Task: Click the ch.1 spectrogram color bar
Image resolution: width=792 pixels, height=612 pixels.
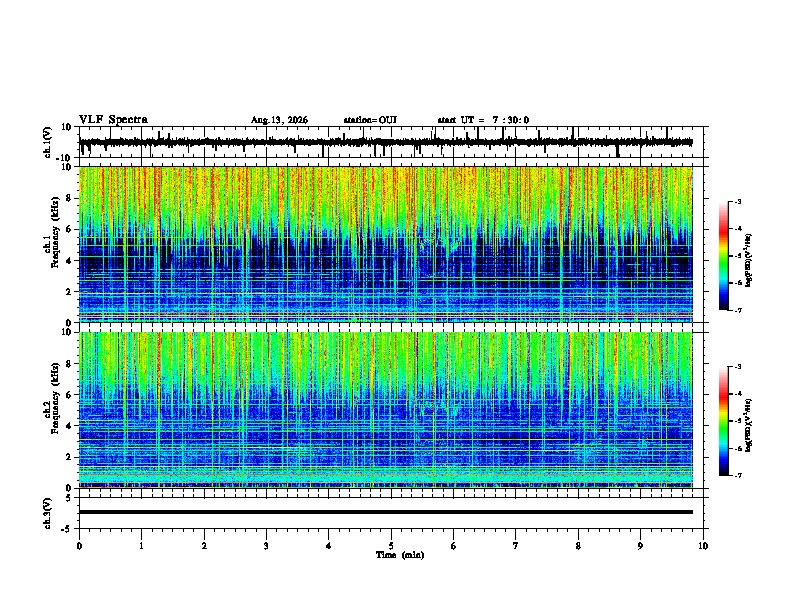Action: pos(723,256)
